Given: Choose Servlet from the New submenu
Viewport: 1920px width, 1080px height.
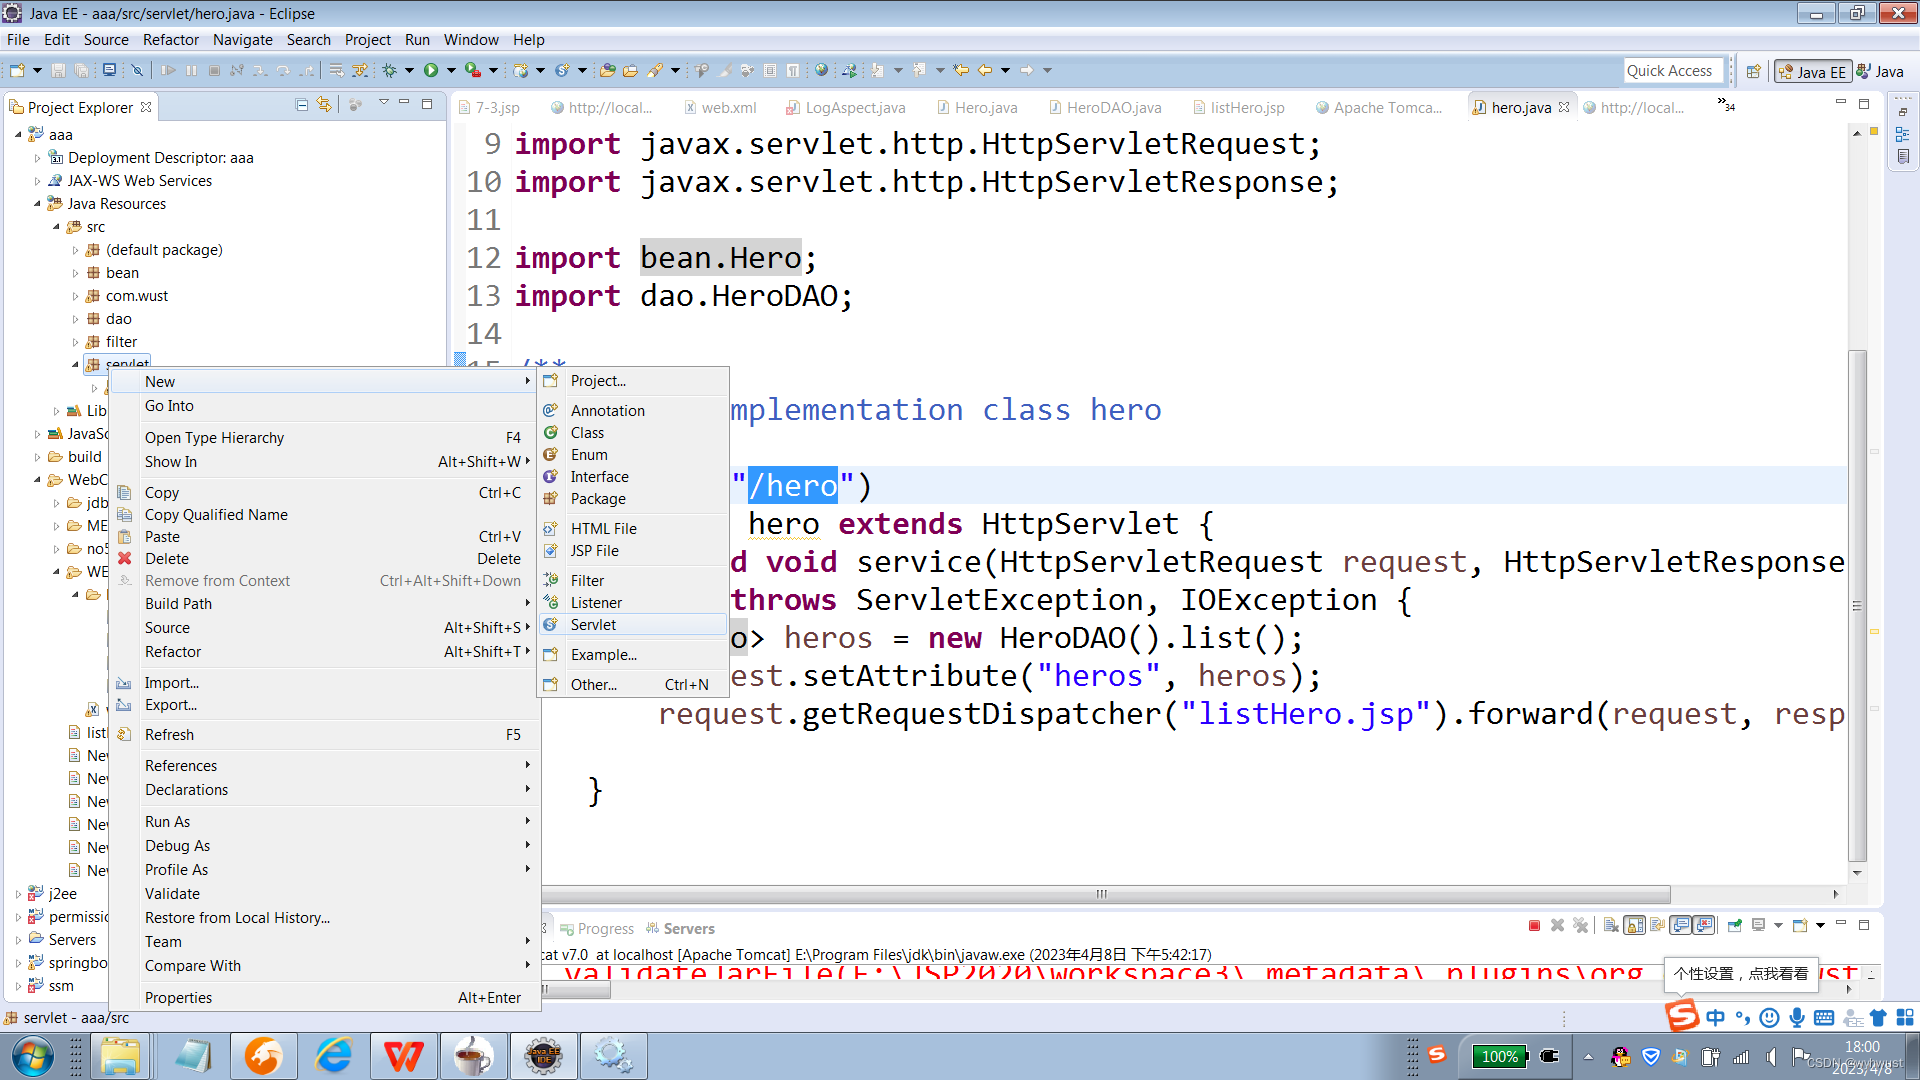Looking at the screenshot, I should tap(593, 624).
